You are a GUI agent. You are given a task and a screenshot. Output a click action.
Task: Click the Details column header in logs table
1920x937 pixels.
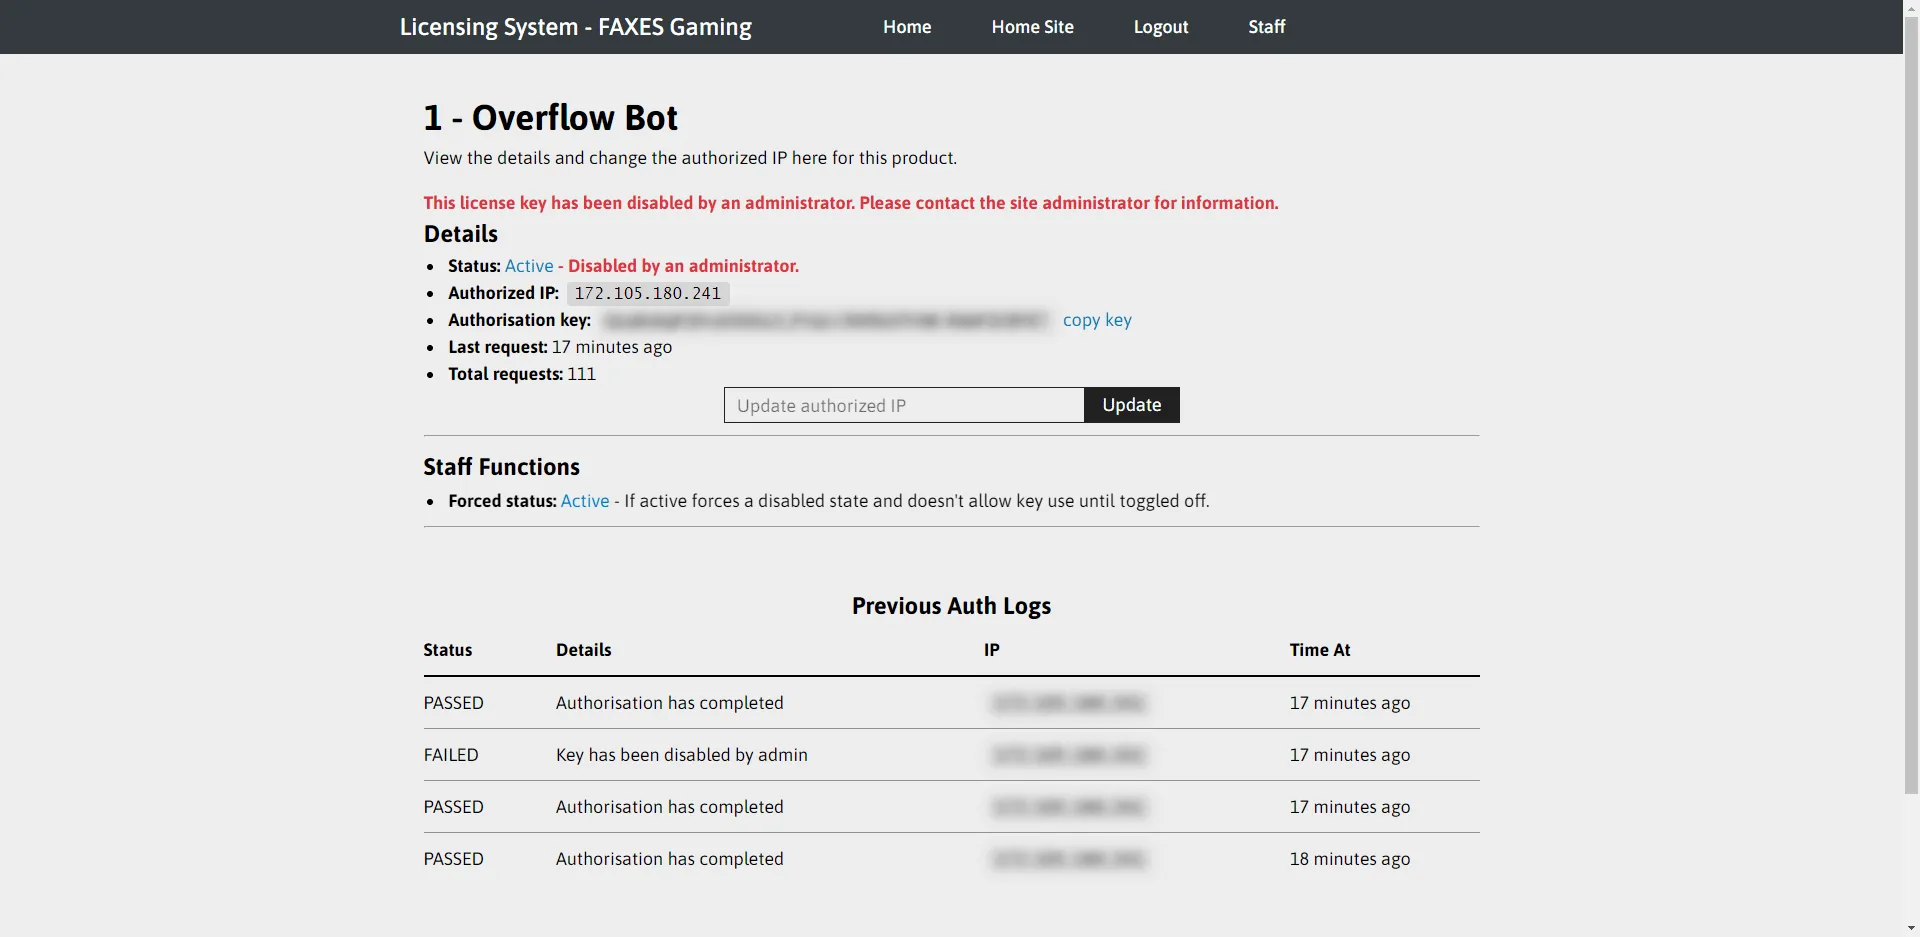coord(583,650)
